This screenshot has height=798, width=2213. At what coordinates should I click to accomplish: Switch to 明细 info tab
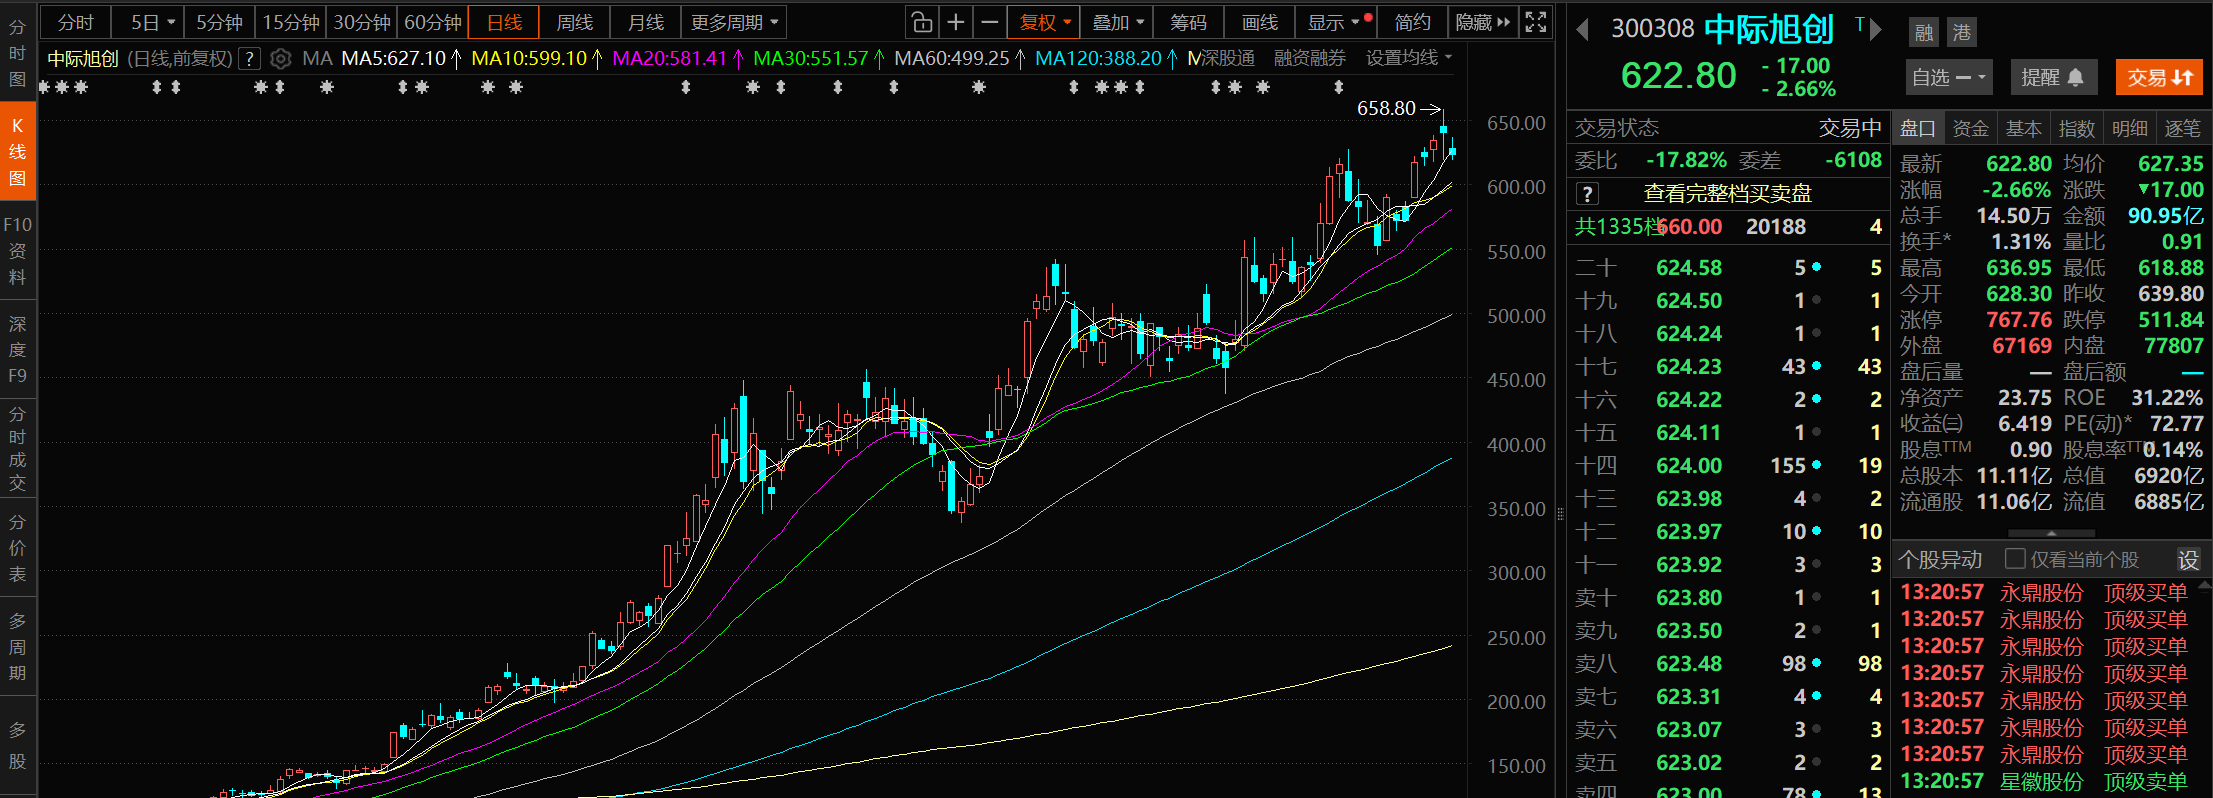2129,128
